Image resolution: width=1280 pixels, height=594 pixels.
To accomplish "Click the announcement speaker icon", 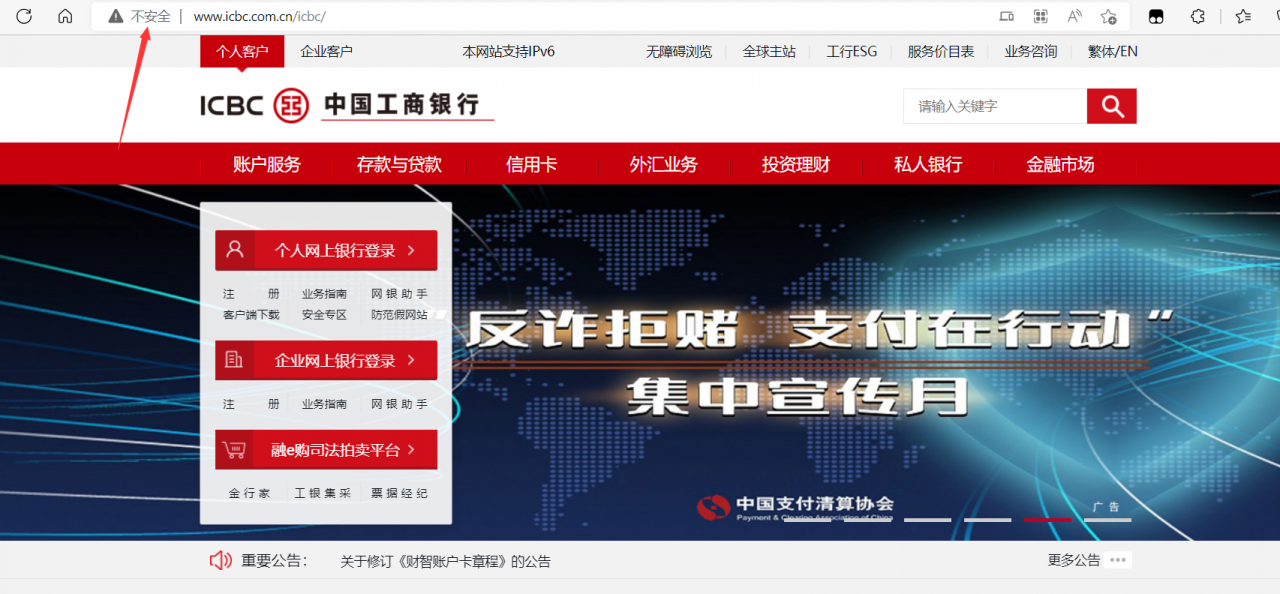I will click(x=220, y=561).
